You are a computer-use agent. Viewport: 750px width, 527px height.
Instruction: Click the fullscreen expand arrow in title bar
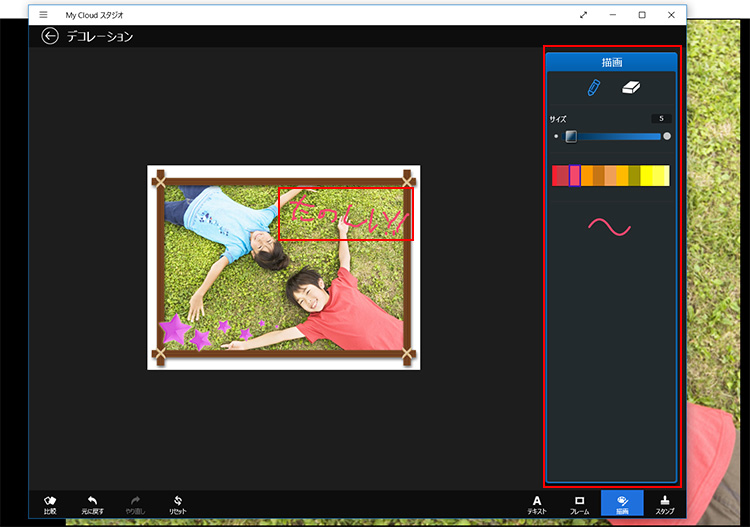pos(611,15)
